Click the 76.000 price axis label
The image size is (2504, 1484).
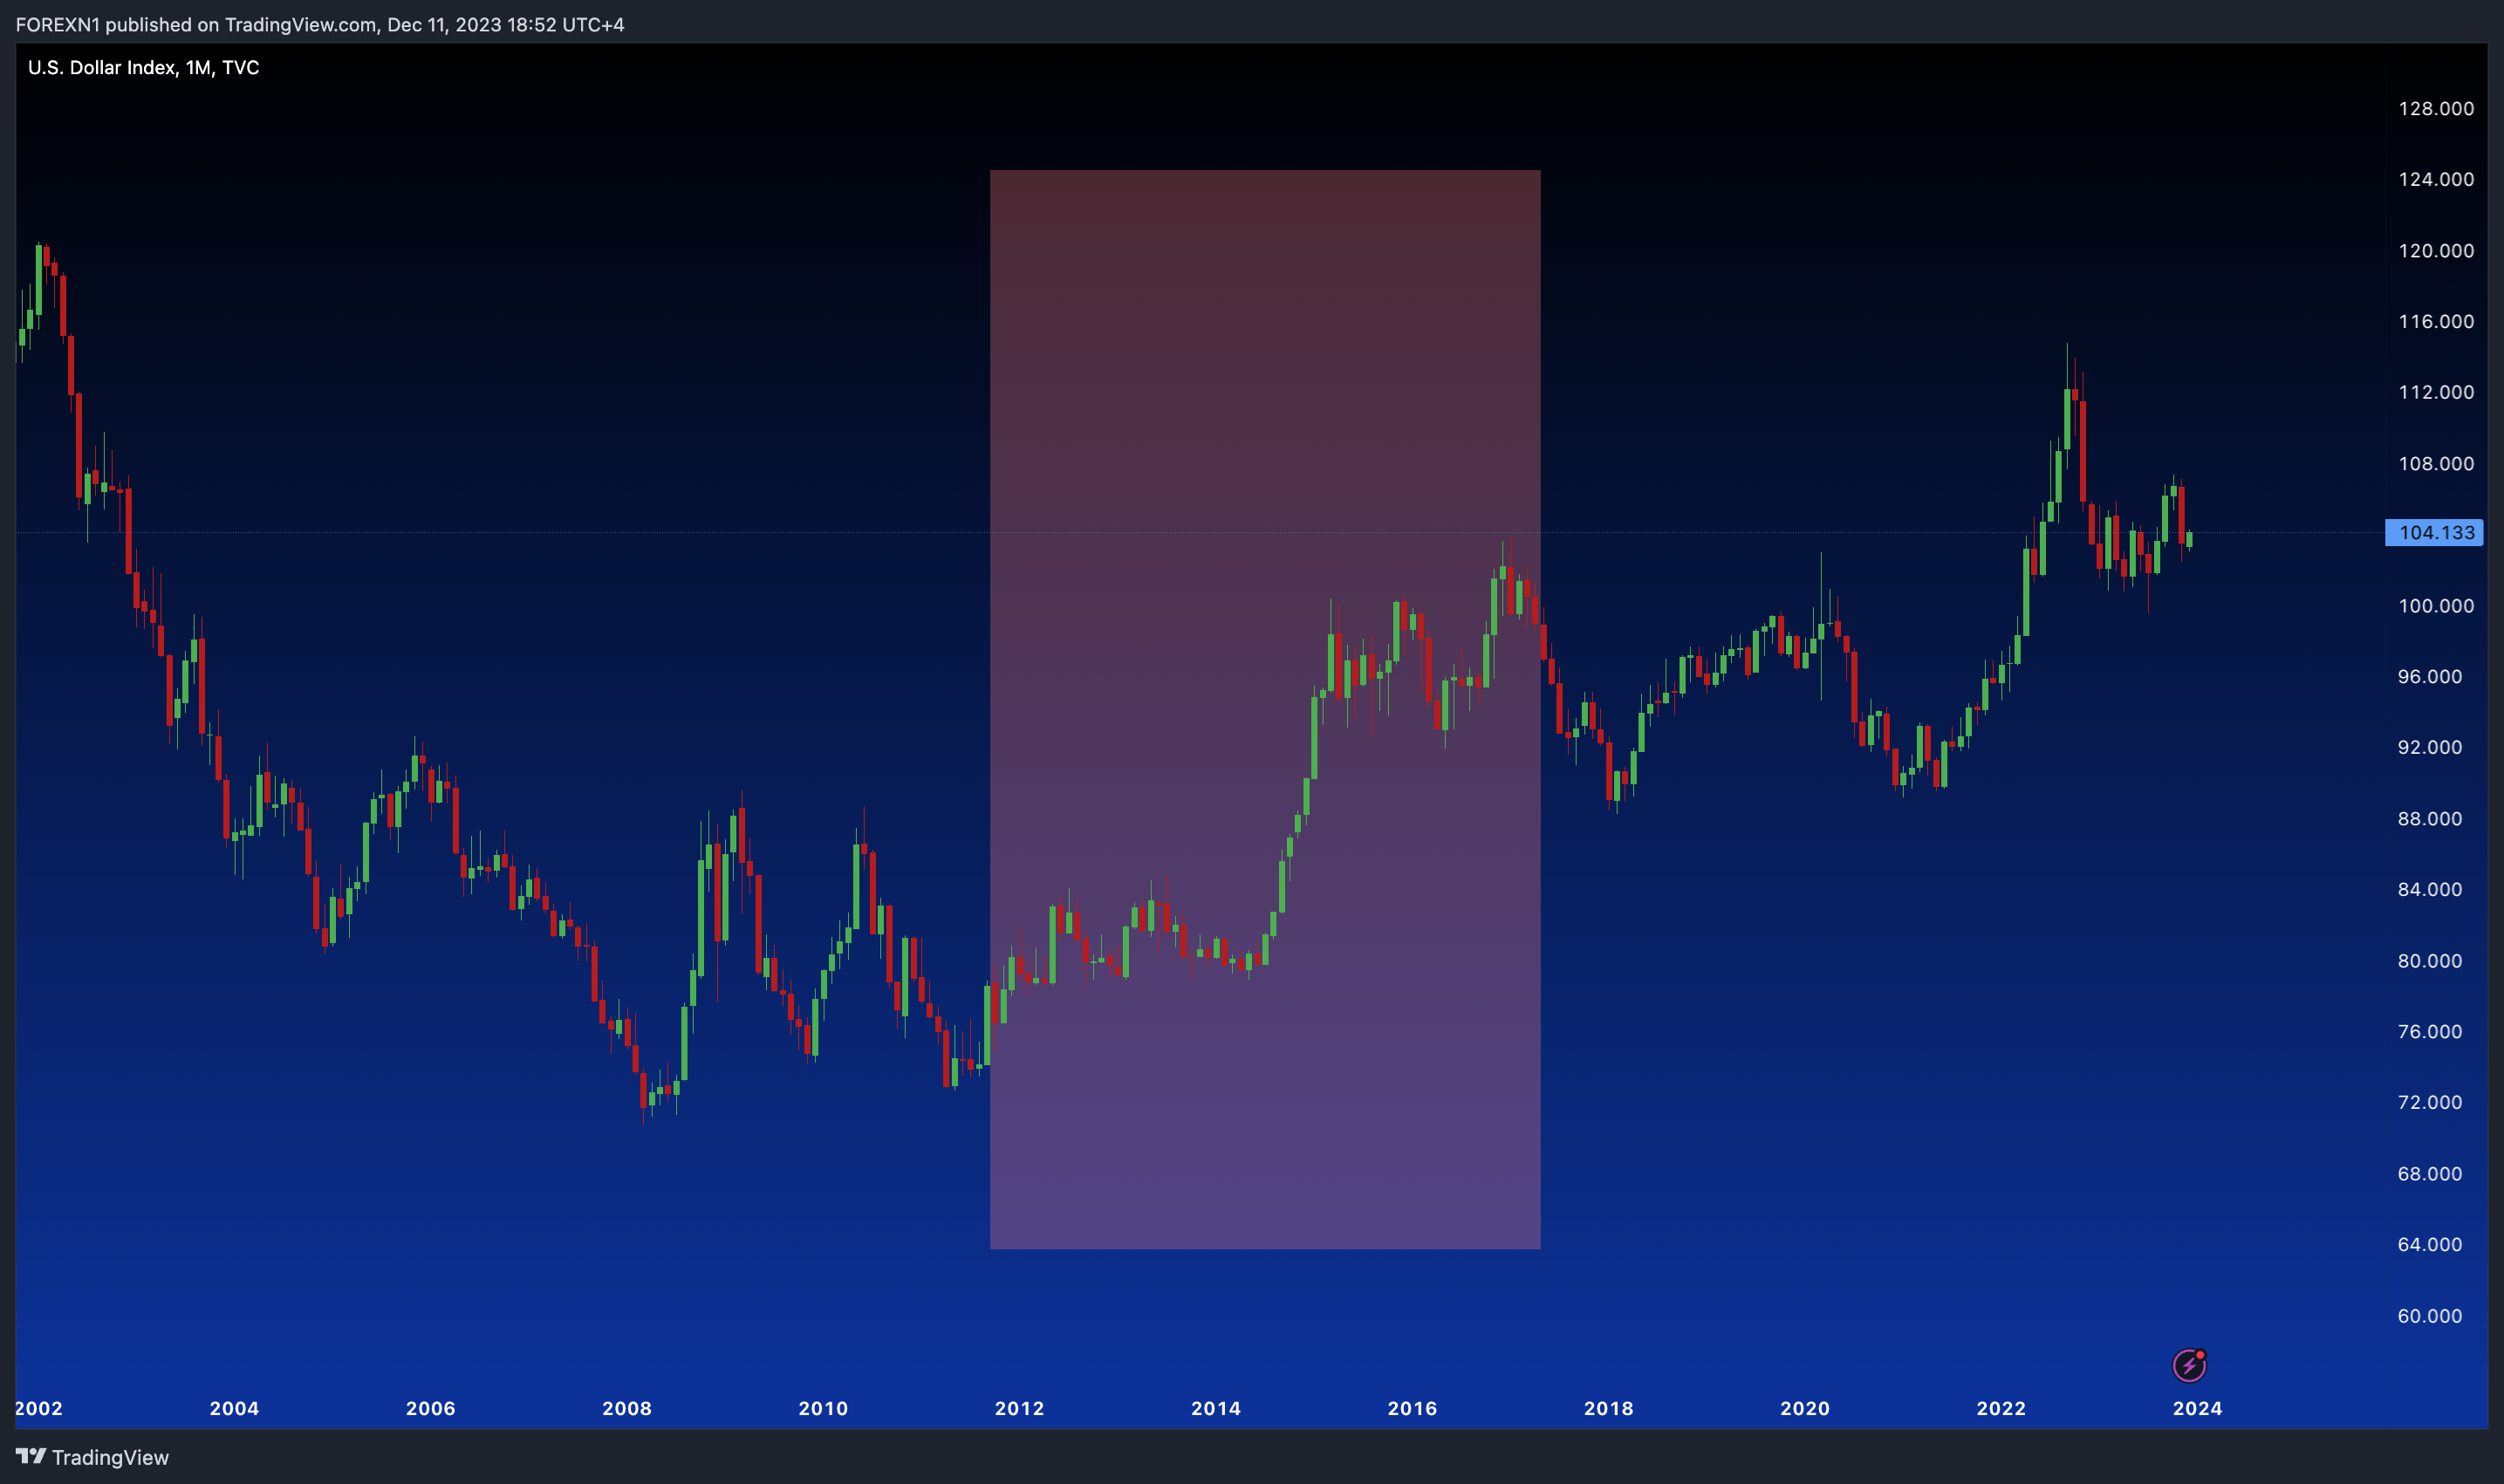coord(2430,1031)
